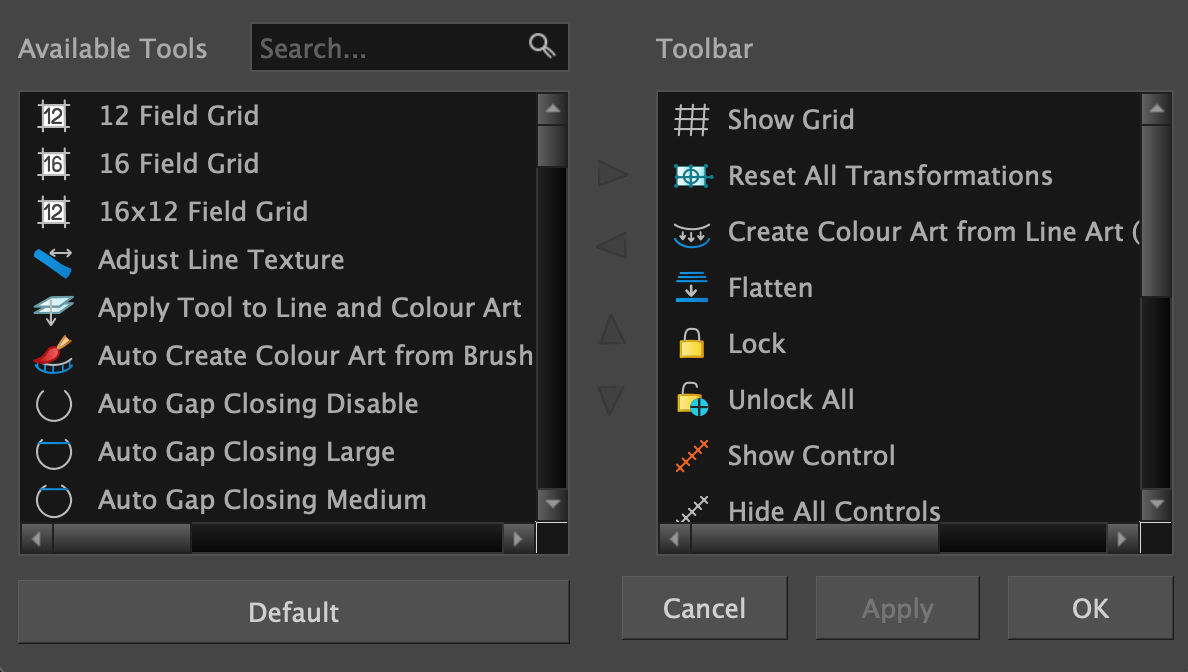1188x672 pixels.
Task: Click the 16x12 Field Grid icon
Action: point(53,211)
